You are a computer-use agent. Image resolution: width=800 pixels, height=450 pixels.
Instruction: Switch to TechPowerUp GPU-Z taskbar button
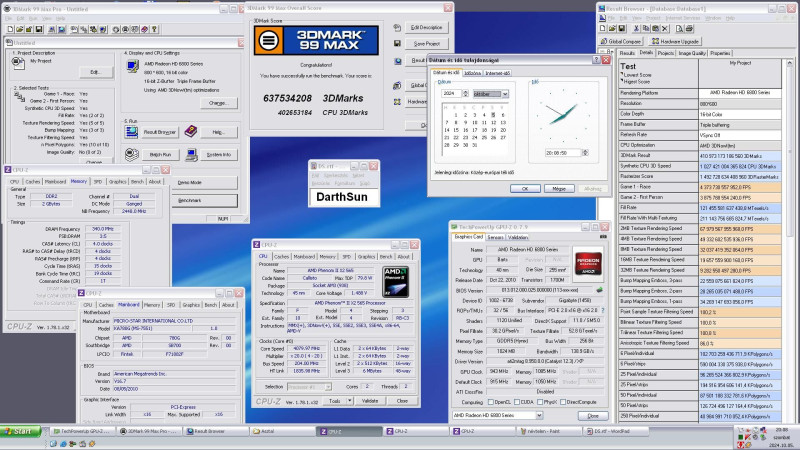pyautogui.click(x=81, y=431)
